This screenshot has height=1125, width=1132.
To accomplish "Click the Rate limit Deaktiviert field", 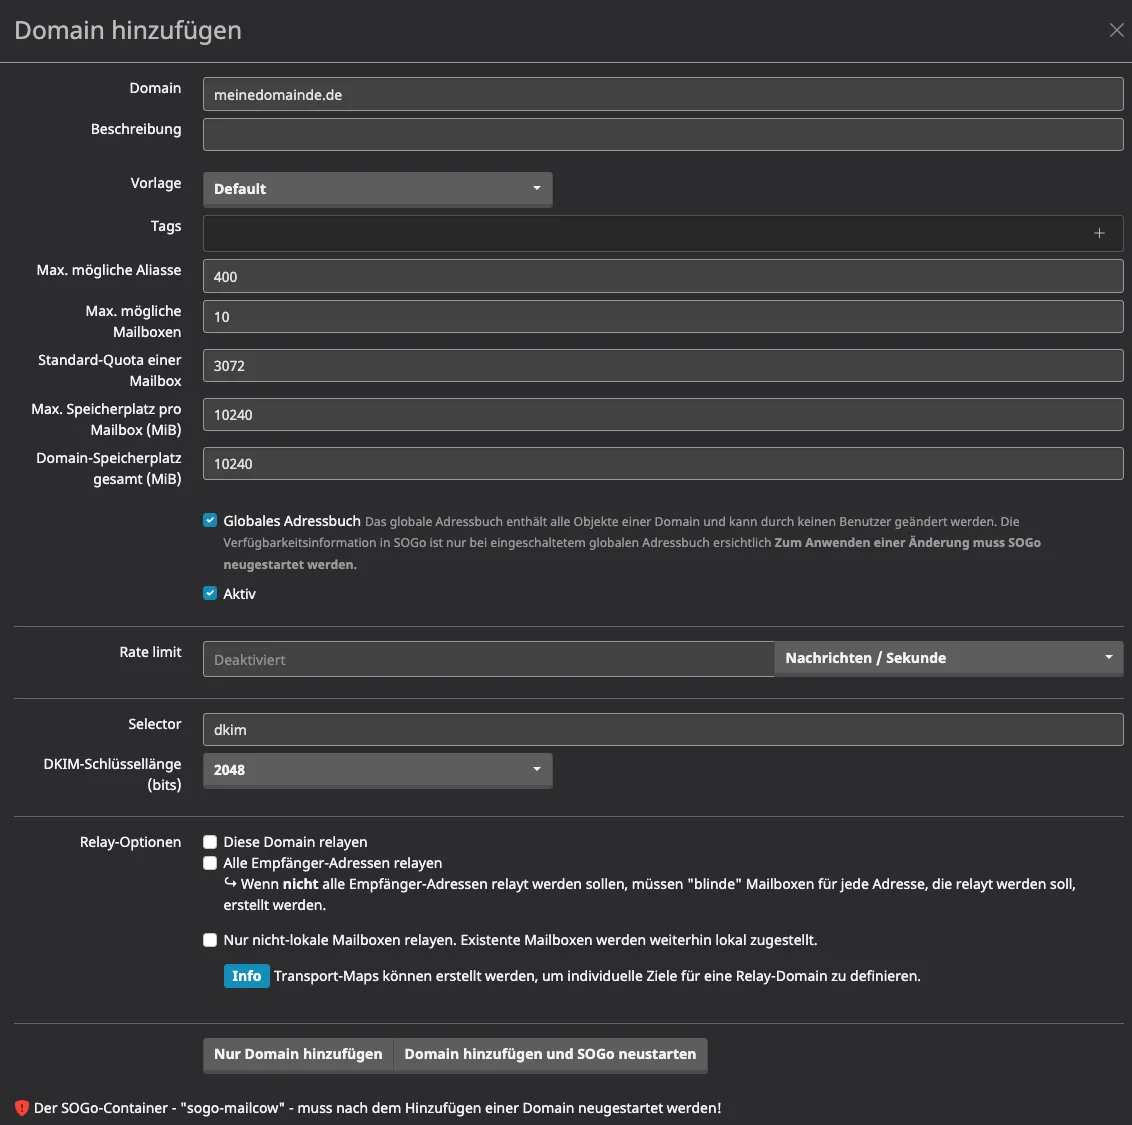I will 489,659.
